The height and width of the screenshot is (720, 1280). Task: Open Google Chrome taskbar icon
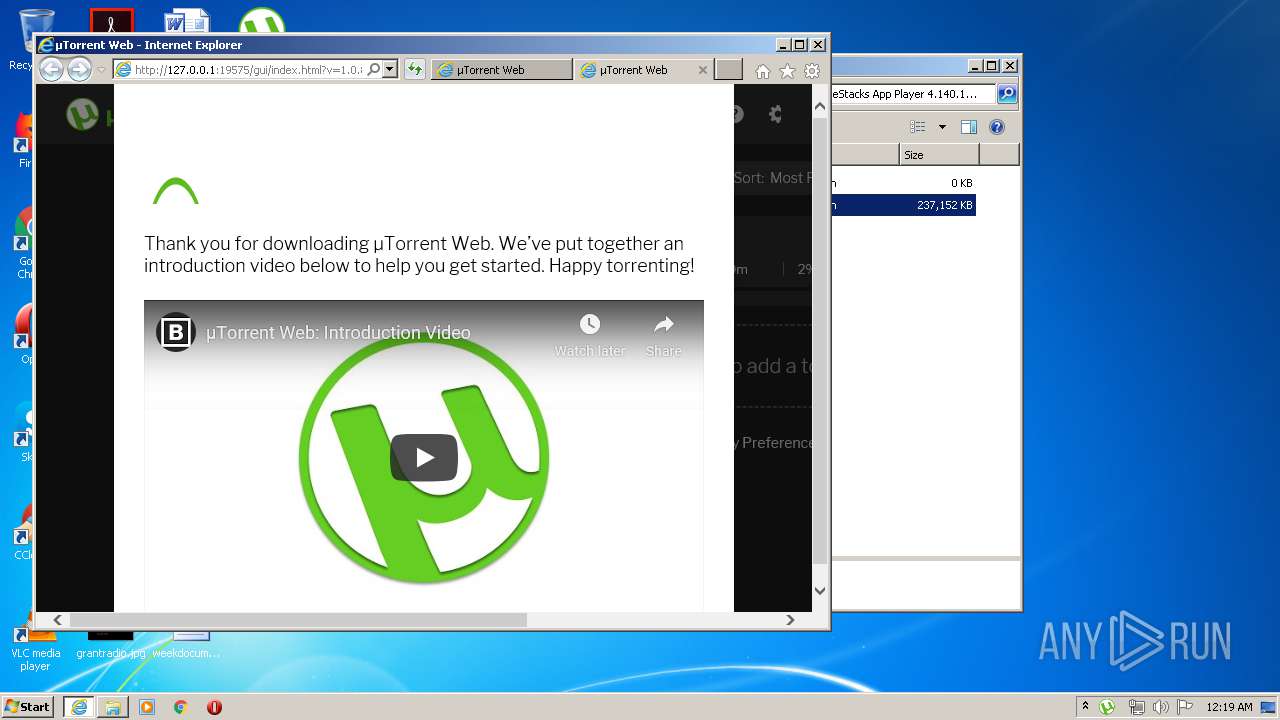tap(181, 707)
